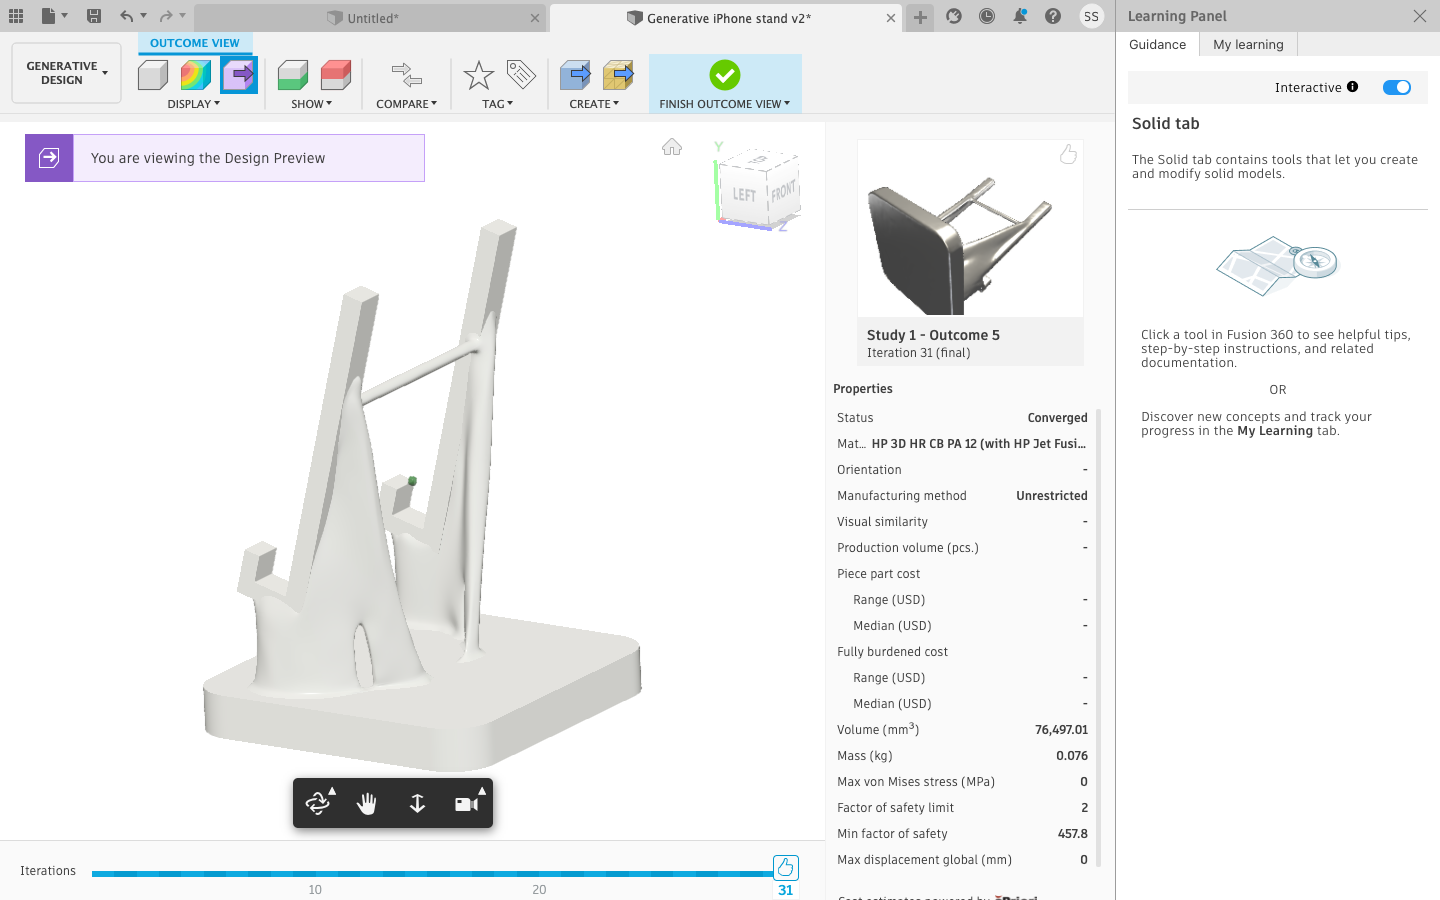
Task: Toggle thumbs-up on Outcome 5 thumbnail
Action: [1068, 154]
